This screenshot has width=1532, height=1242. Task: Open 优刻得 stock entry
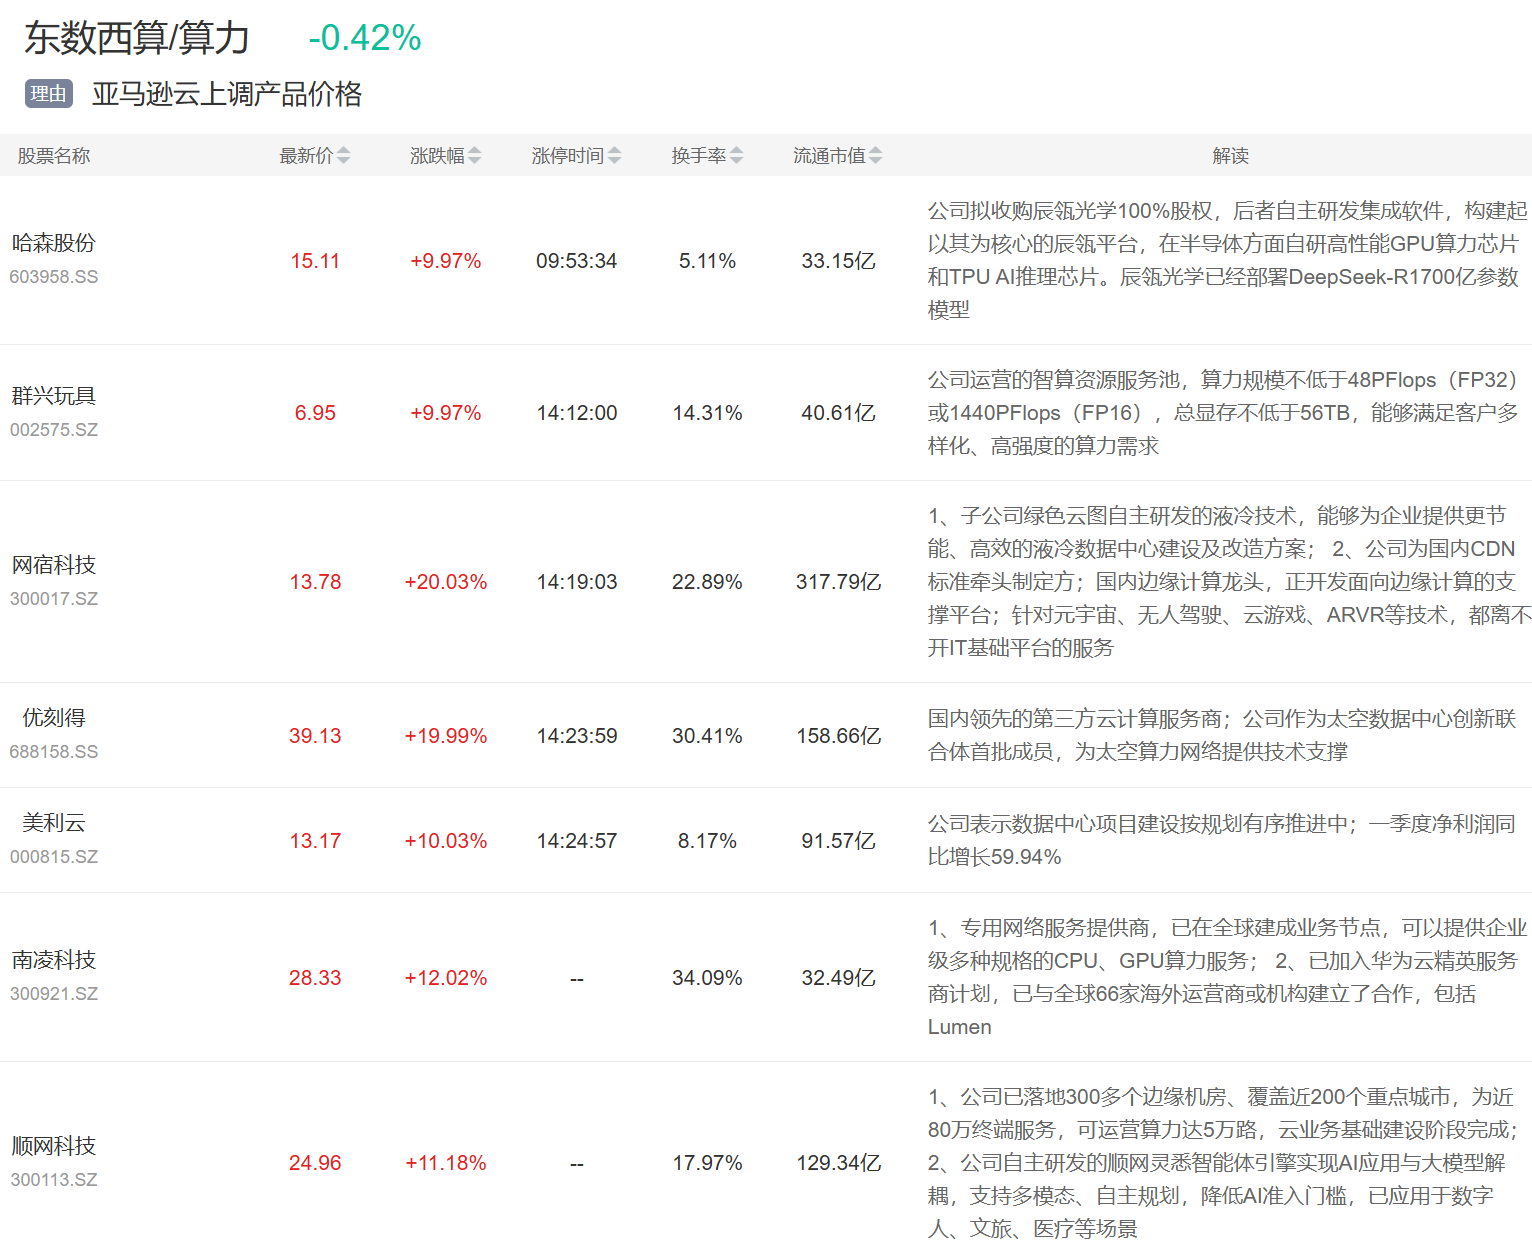click(54, 718)
